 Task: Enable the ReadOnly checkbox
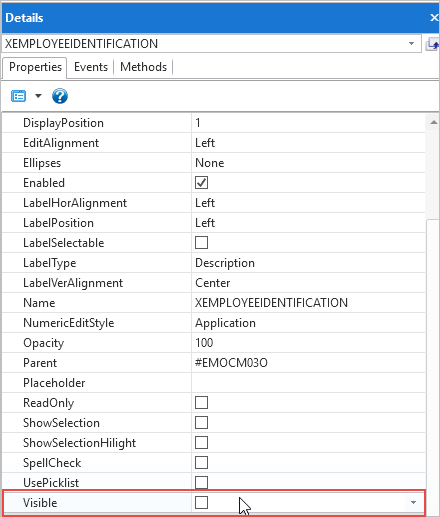coord(201,403)
